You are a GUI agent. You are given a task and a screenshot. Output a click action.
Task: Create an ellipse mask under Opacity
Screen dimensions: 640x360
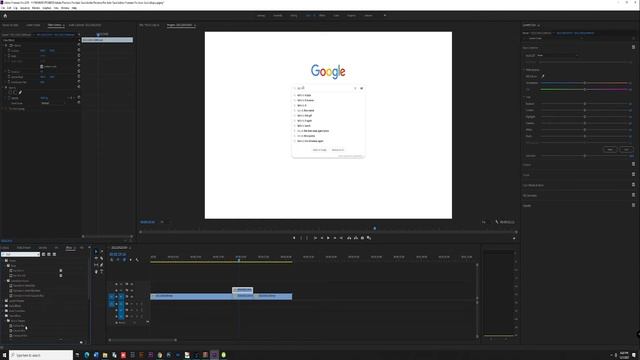(x=10, y=93)
